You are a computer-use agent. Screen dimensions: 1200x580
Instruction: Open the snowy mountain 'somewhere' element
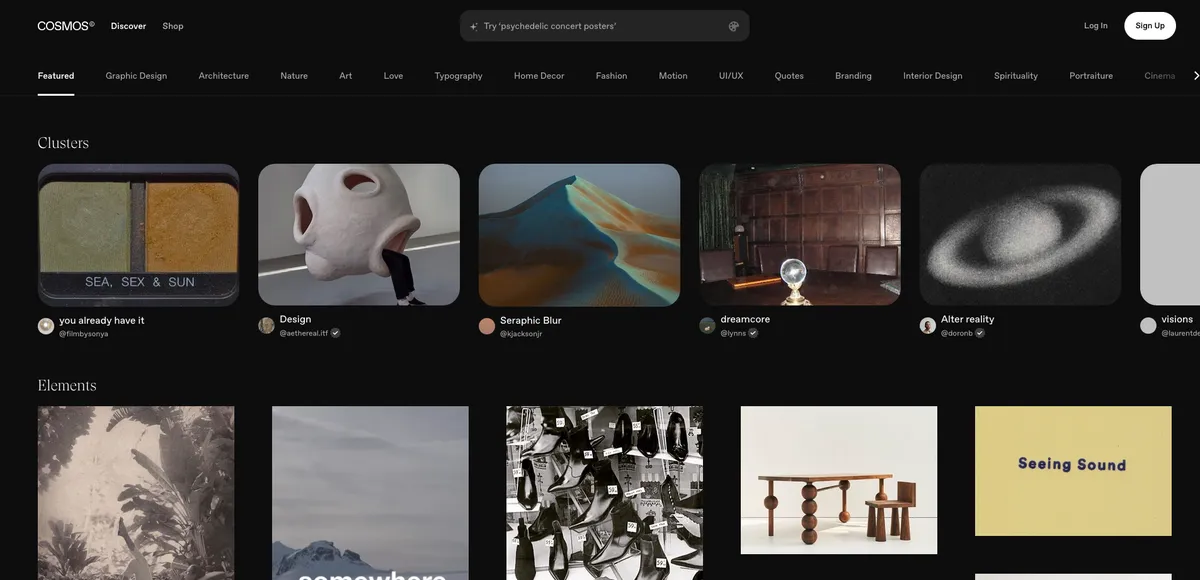[x=370, y=493]
